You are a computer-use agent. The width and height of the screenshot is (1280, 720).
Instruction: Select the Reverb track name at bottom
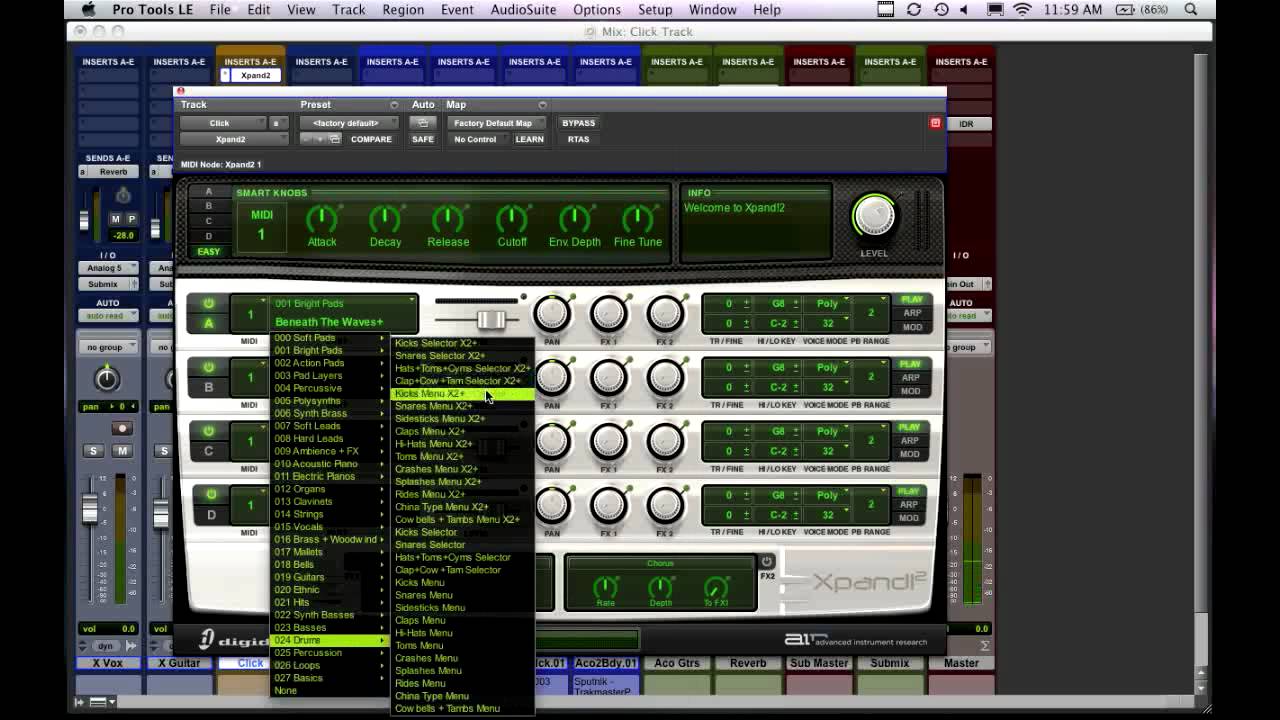(748, 663)
